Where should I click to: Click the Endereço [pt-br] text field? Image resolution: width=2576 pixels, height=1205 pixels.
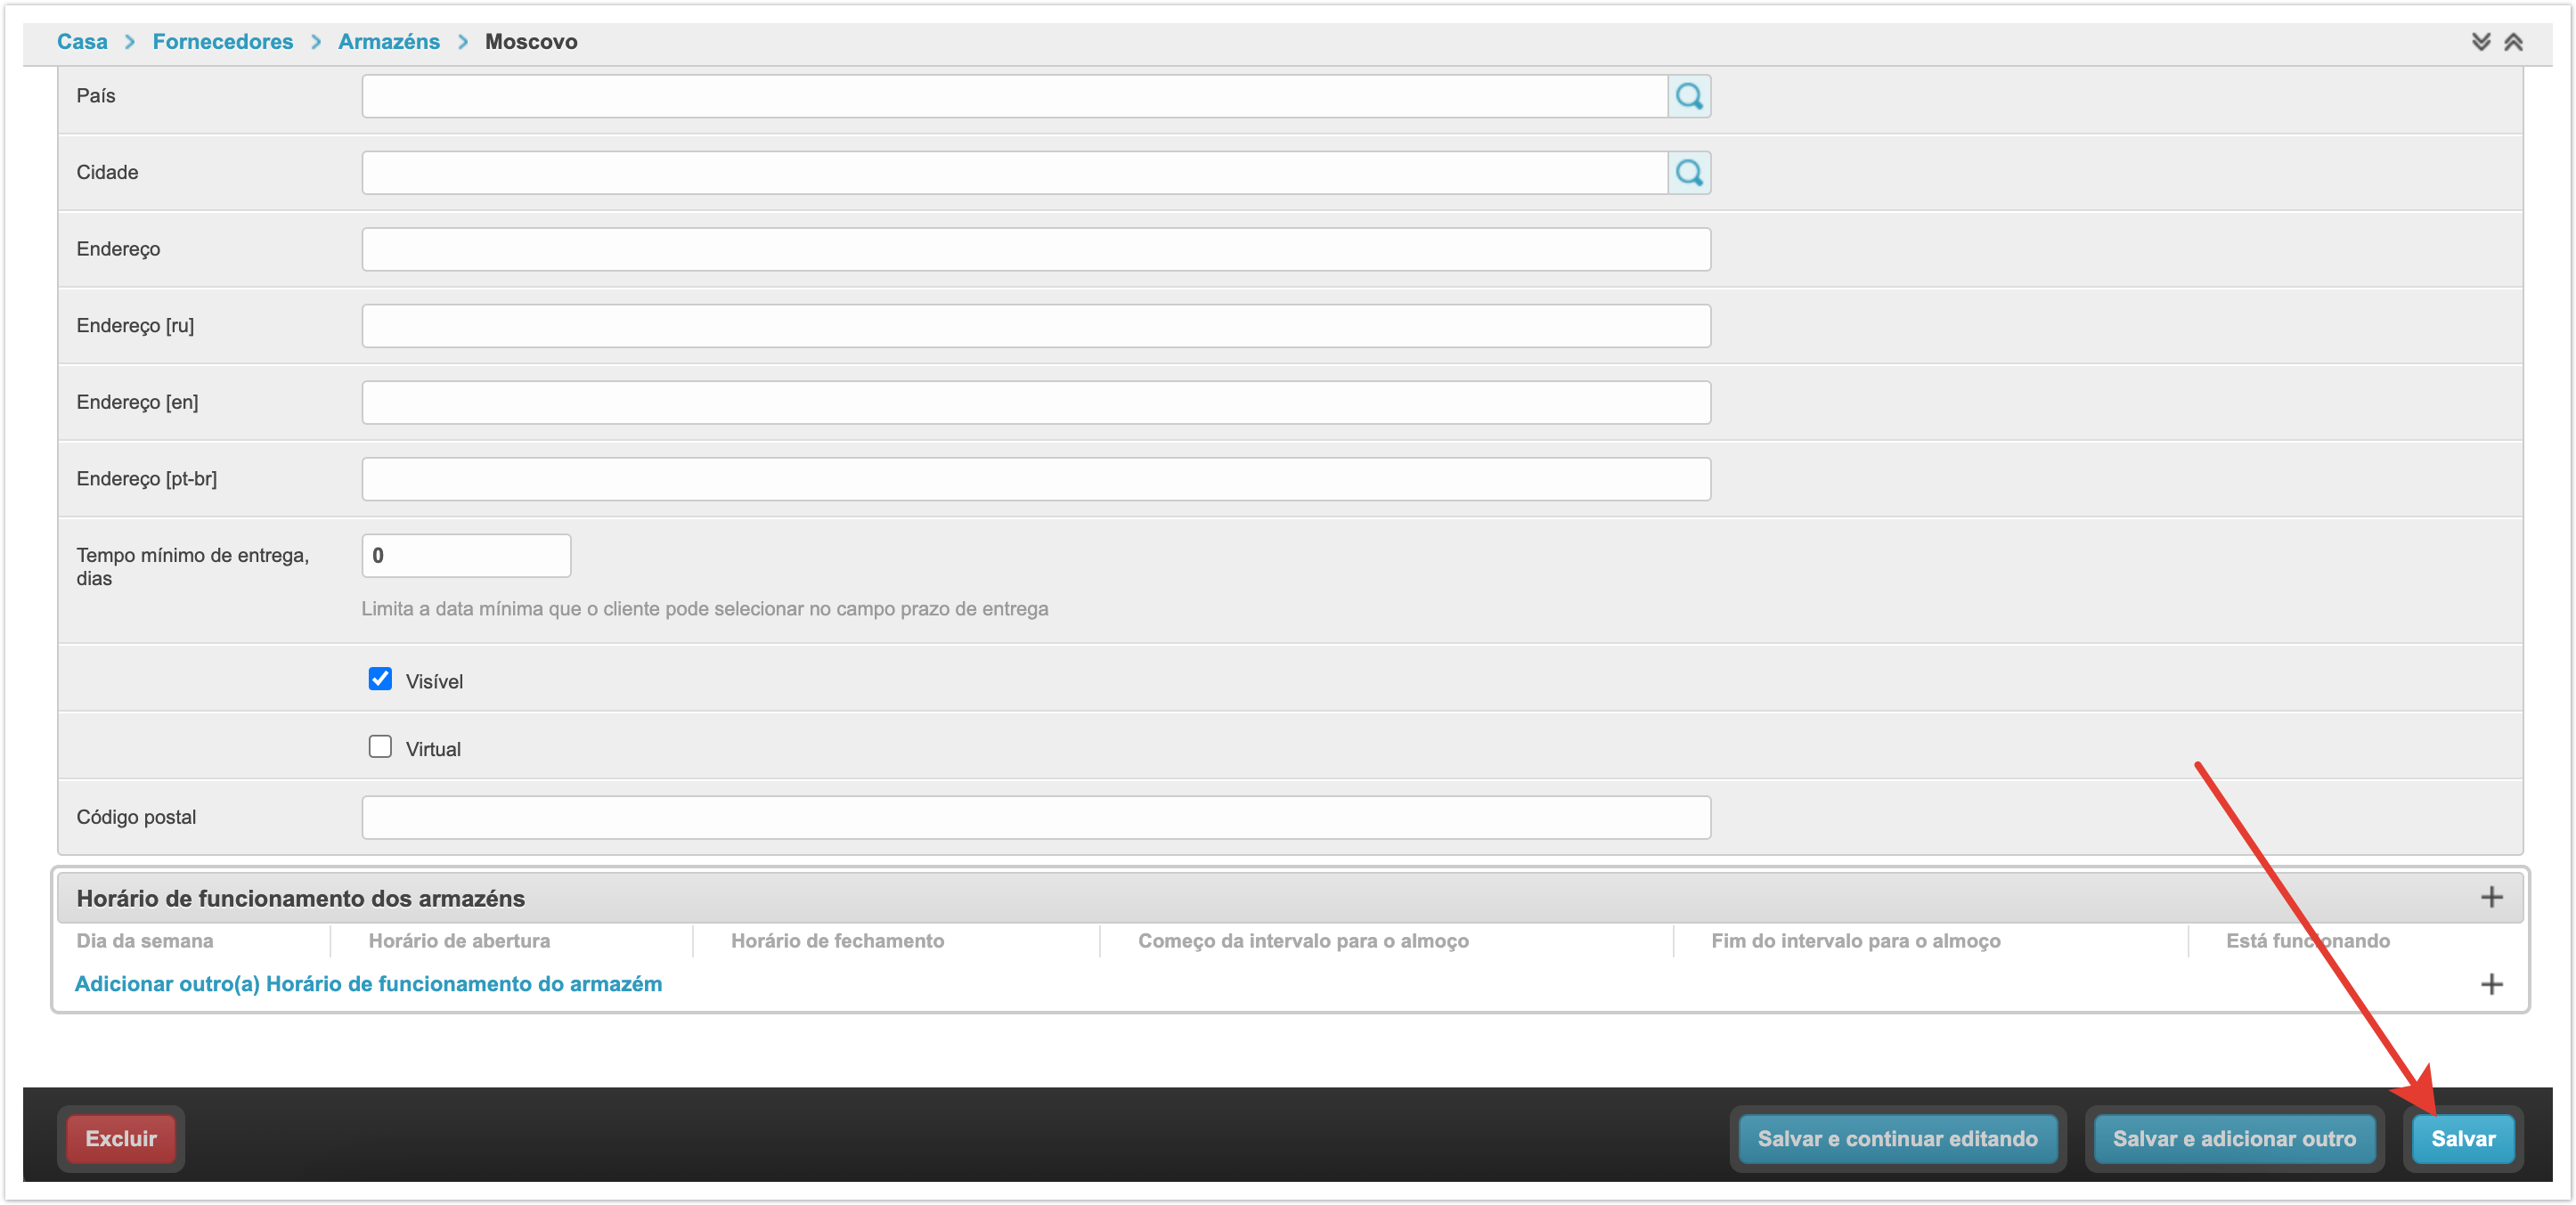coord(1035,479)
